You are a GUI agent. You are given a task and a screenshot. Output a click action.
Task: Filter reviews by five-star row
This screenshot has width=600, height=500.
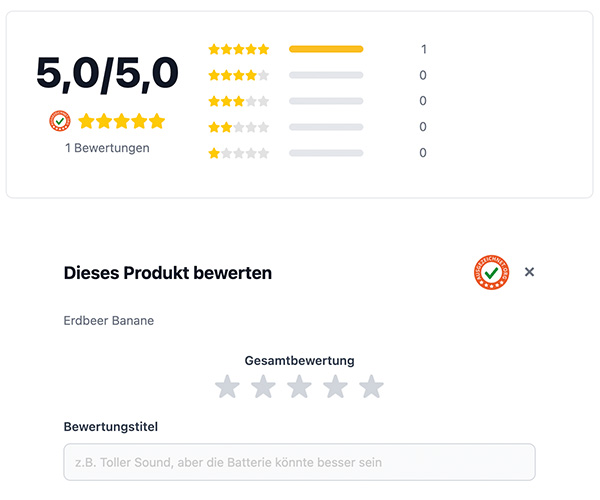[x=238, y=49]
